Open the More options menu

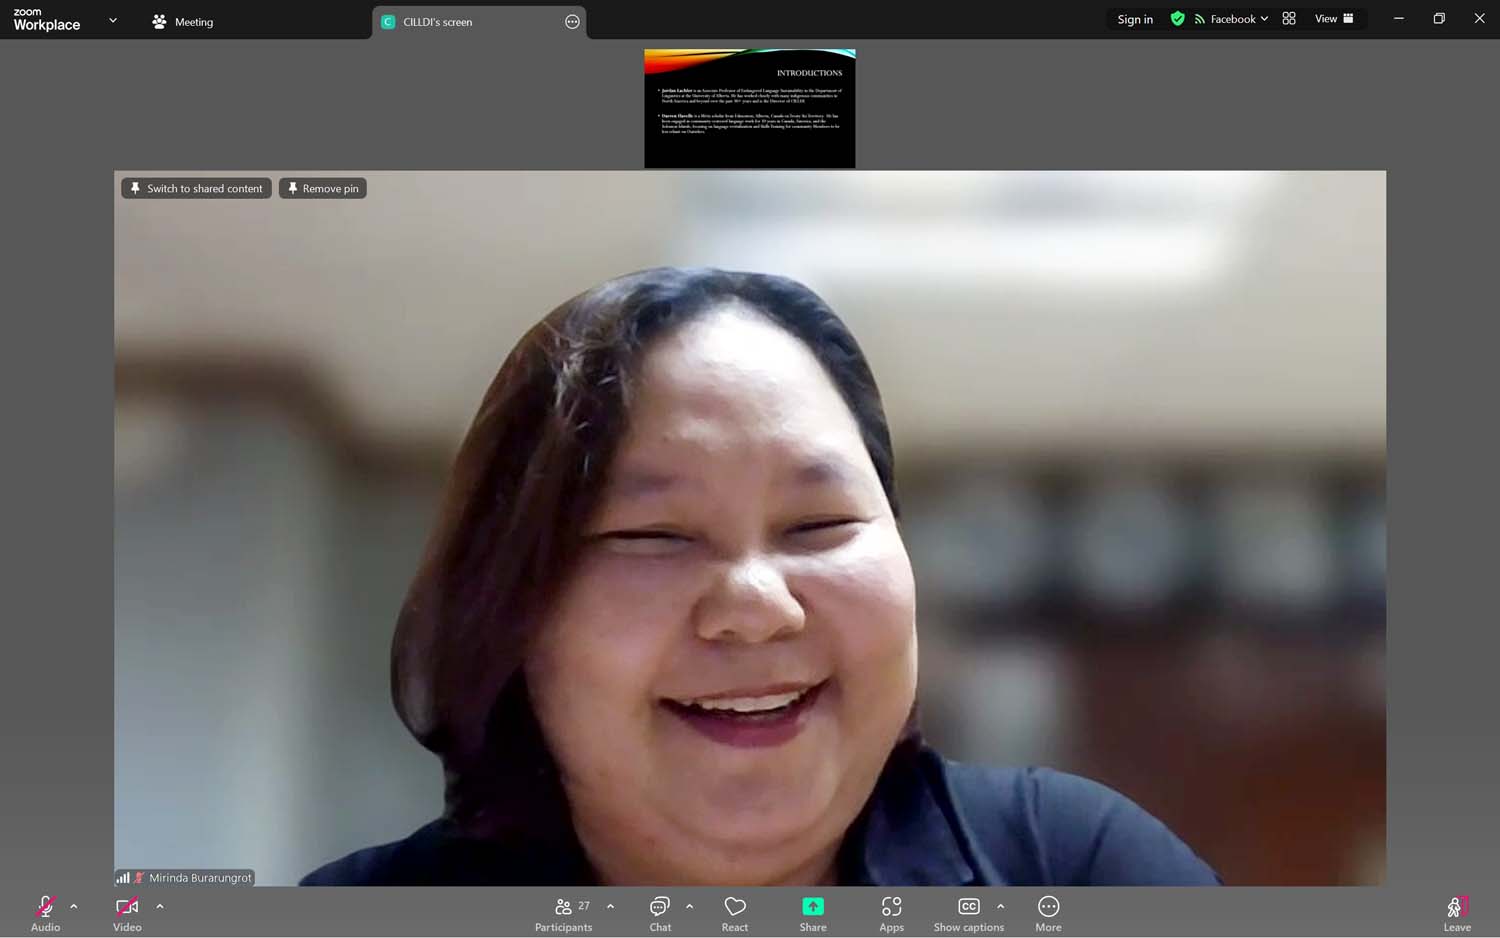click(x=1048, y=912)
